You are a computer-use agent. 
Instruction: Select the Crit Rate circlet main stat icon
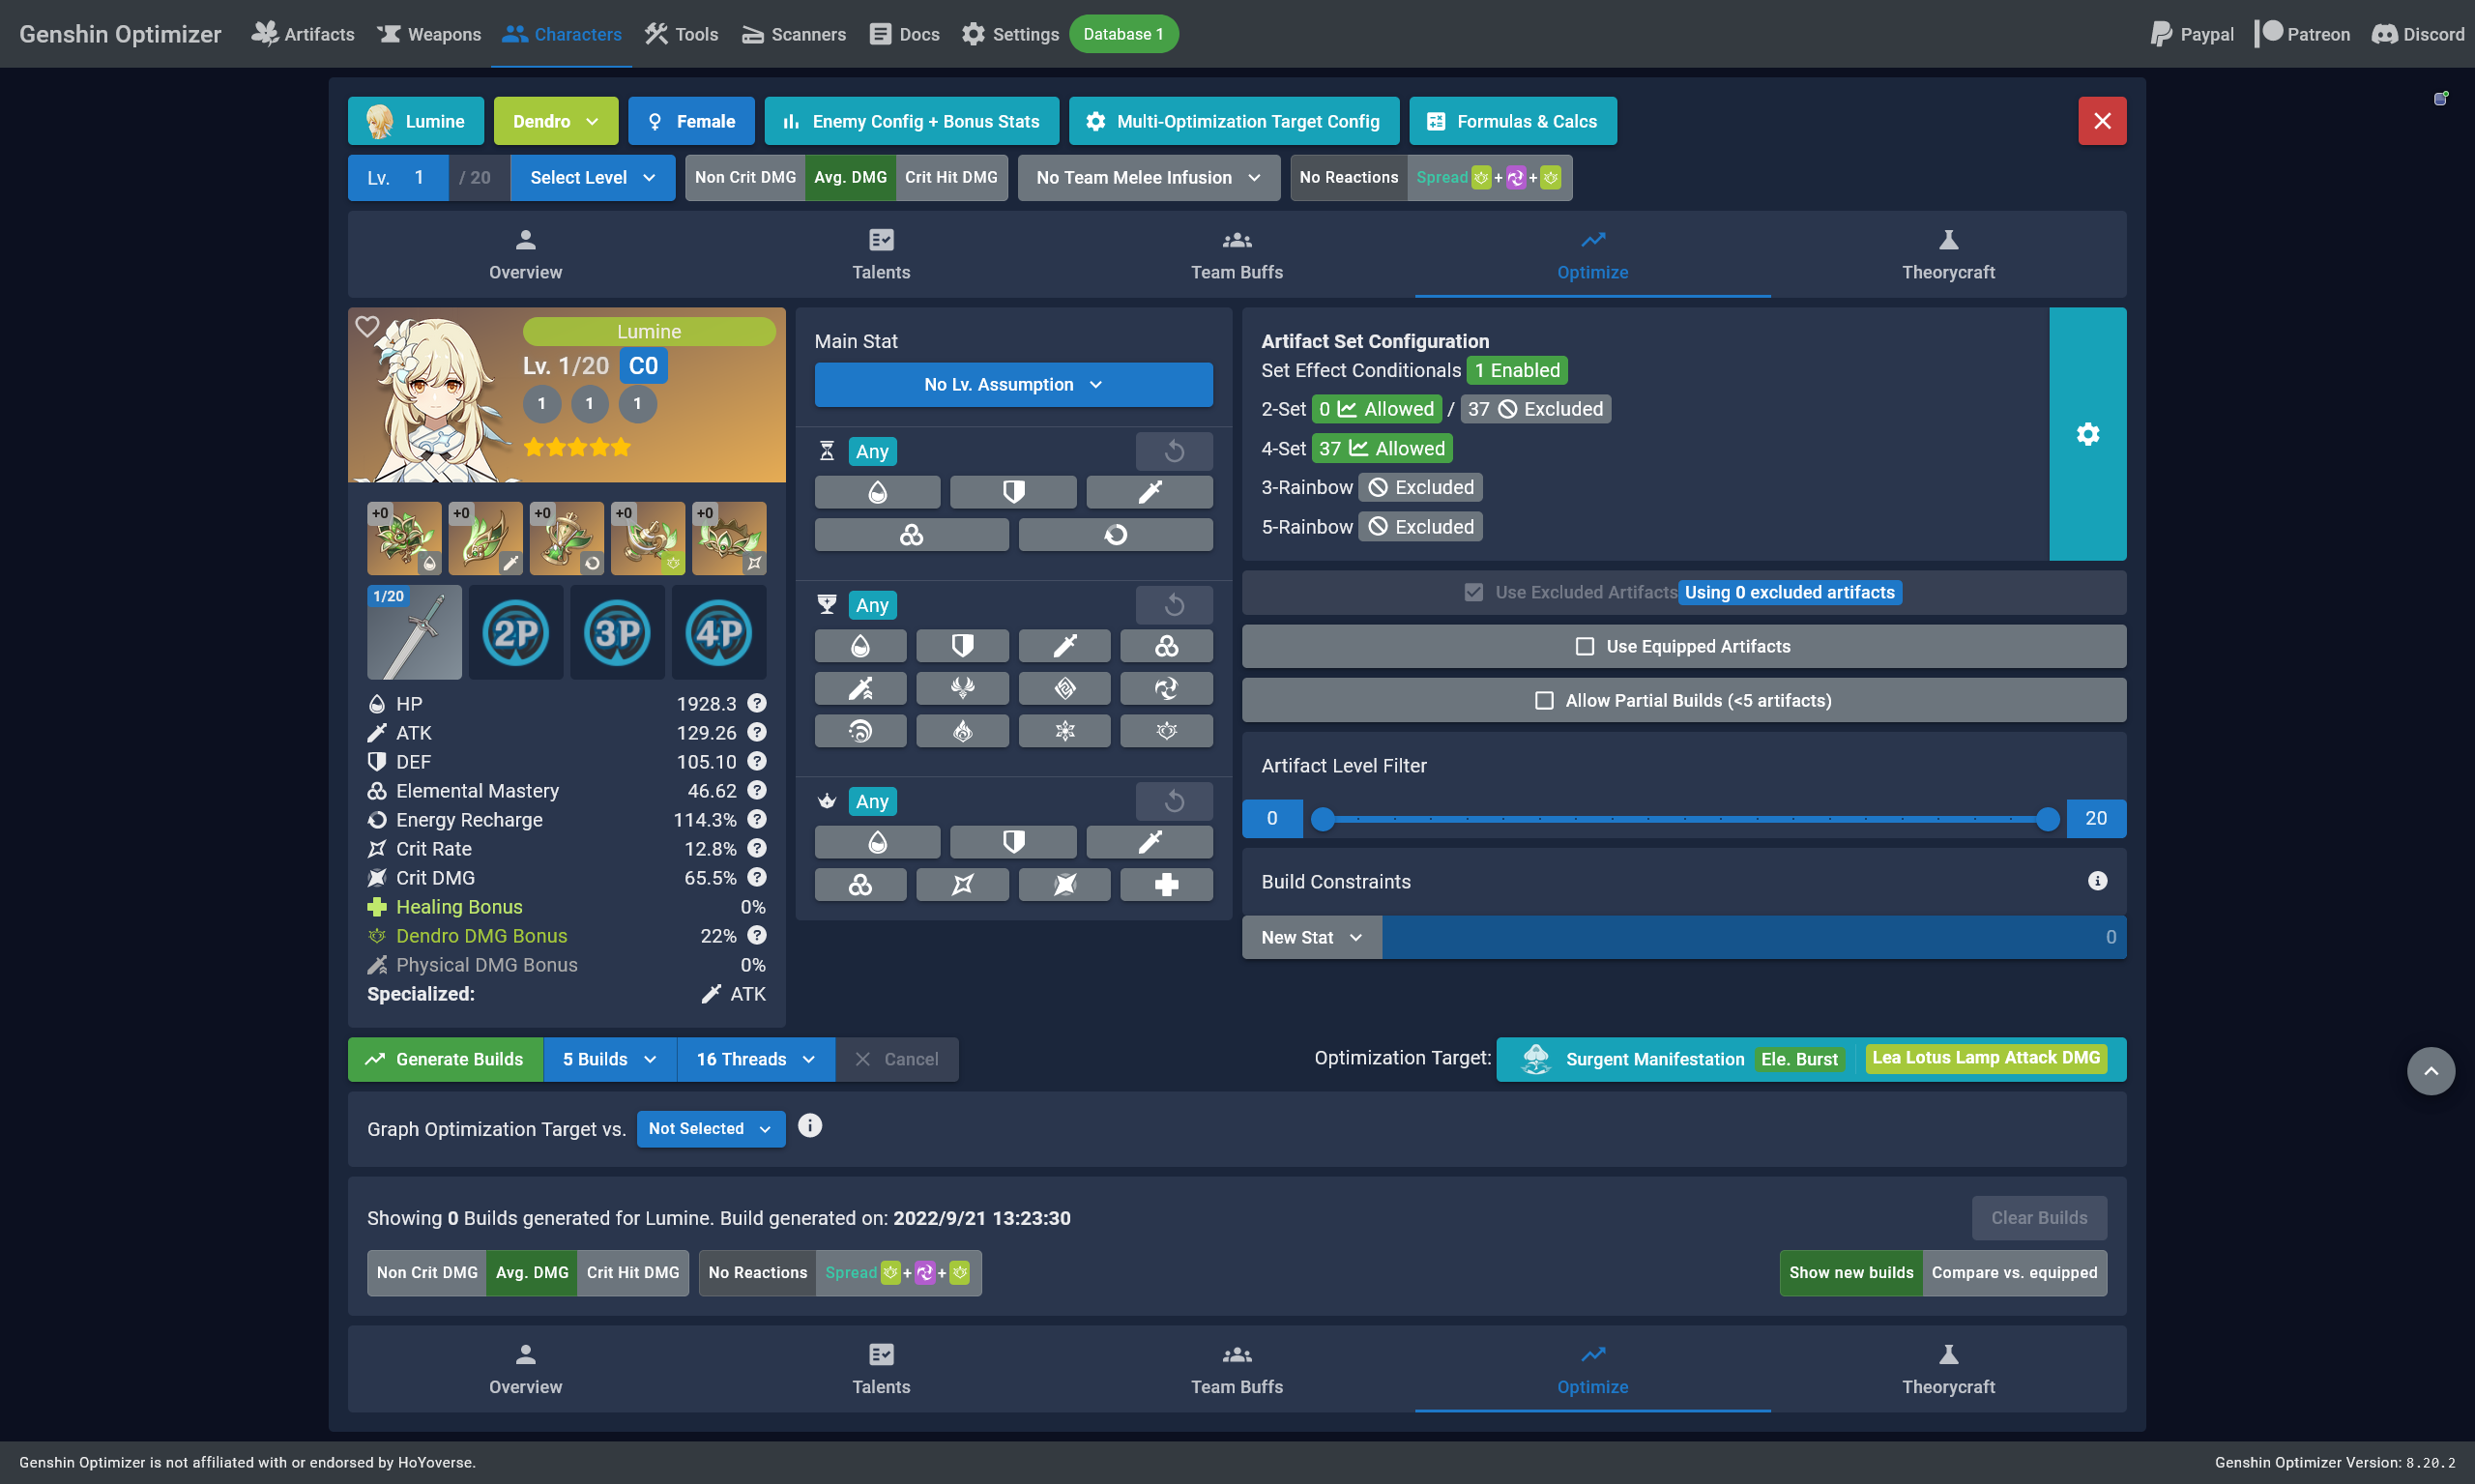click(x=963, y=884)
